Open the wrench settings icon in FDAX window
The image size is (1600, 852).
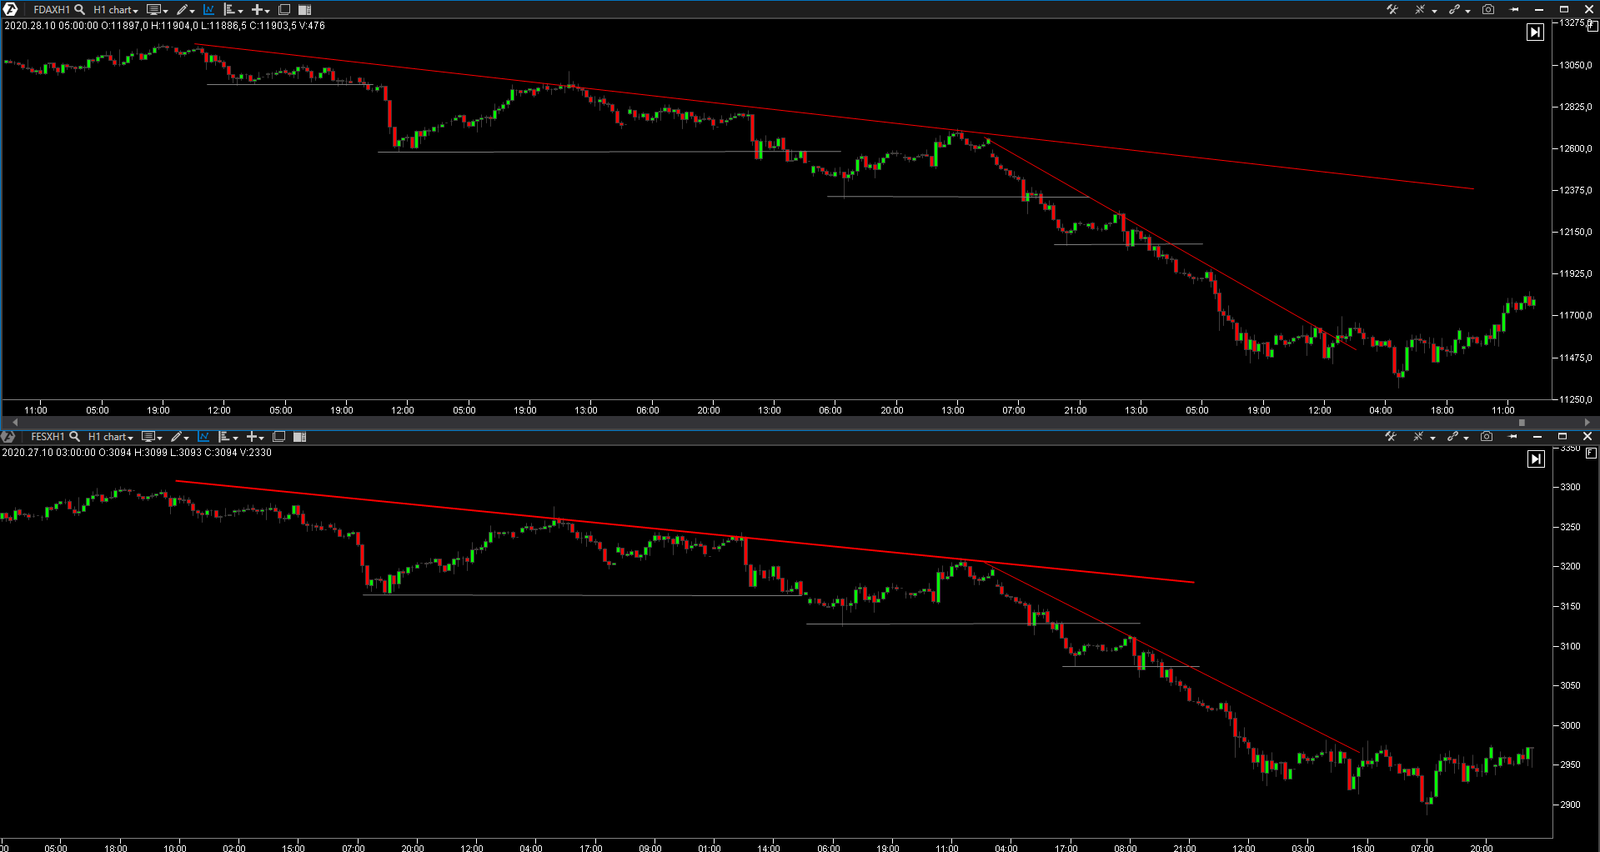1392,10
